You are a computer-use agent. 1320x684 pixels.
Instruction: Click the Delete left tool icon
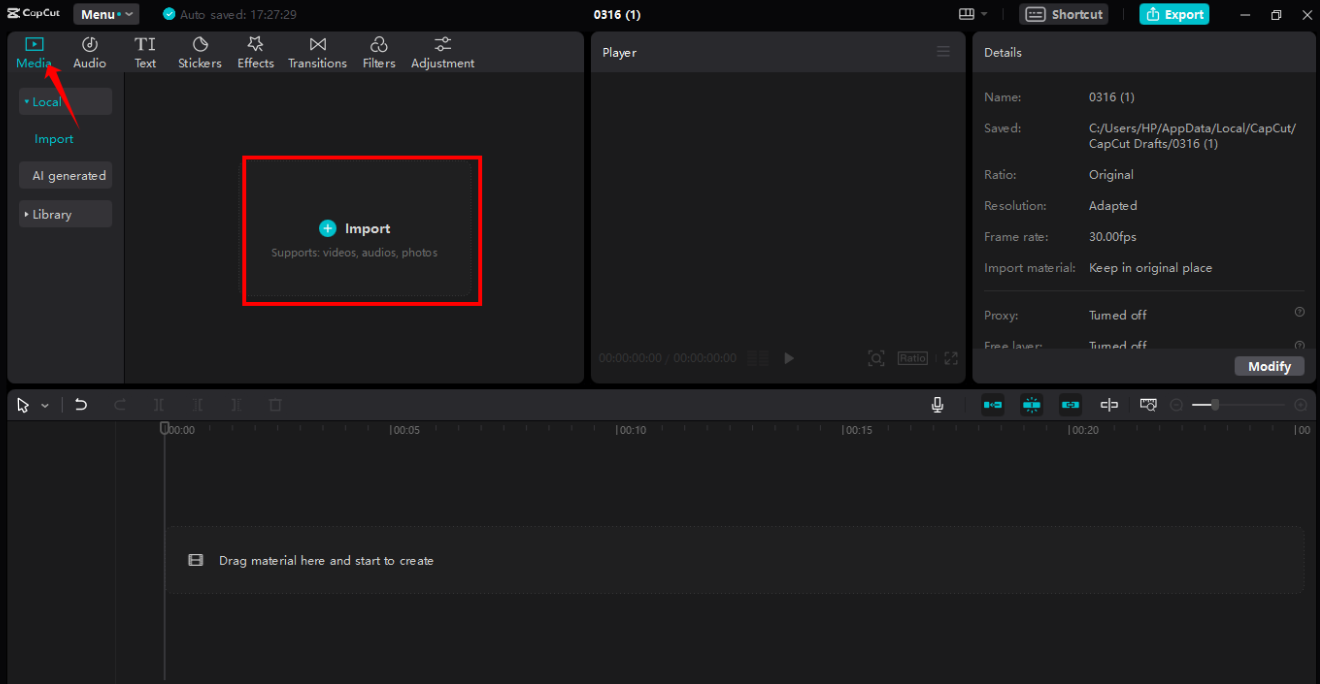tap(198, 404)
